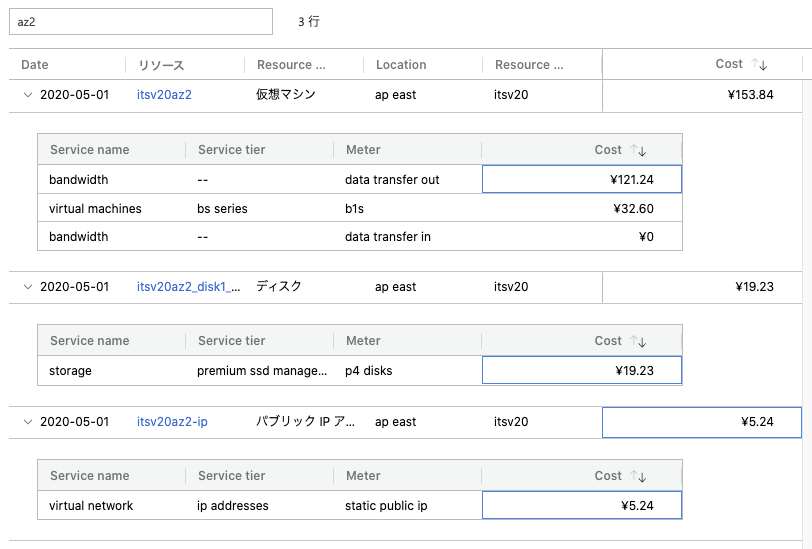The height and width of the screenshot is (549, 812).
Task: Click the Meter header in storage sub-table
Action: [x=363, y=341]
